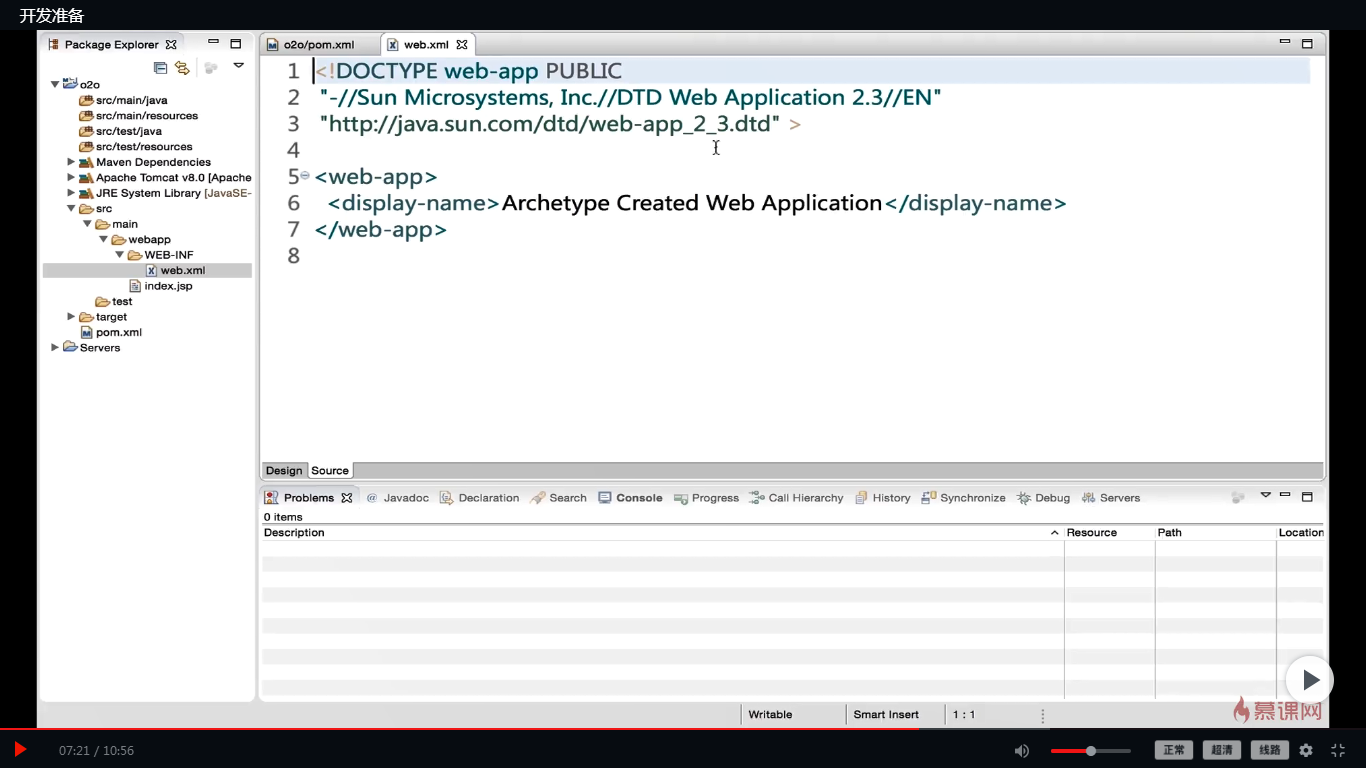Open the History view tab
The image size is (1366, 768).
pyautogui.click(x=883, y=498)
